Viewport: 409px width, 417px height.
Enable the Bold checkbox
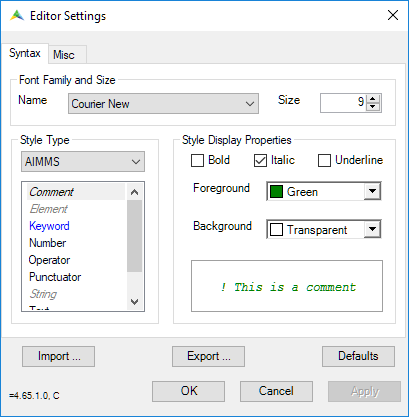click(x=197, y=160)
